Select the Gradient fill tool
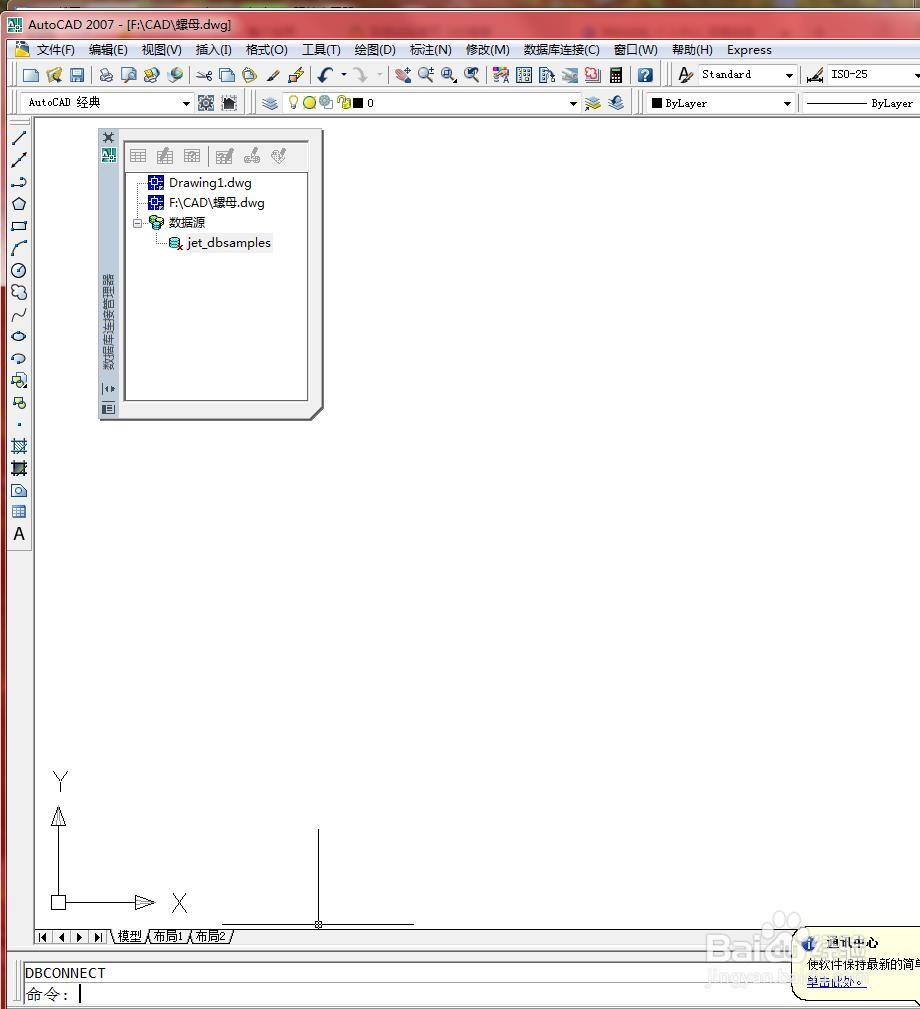The image size is (920, 1009). point(19,468)
